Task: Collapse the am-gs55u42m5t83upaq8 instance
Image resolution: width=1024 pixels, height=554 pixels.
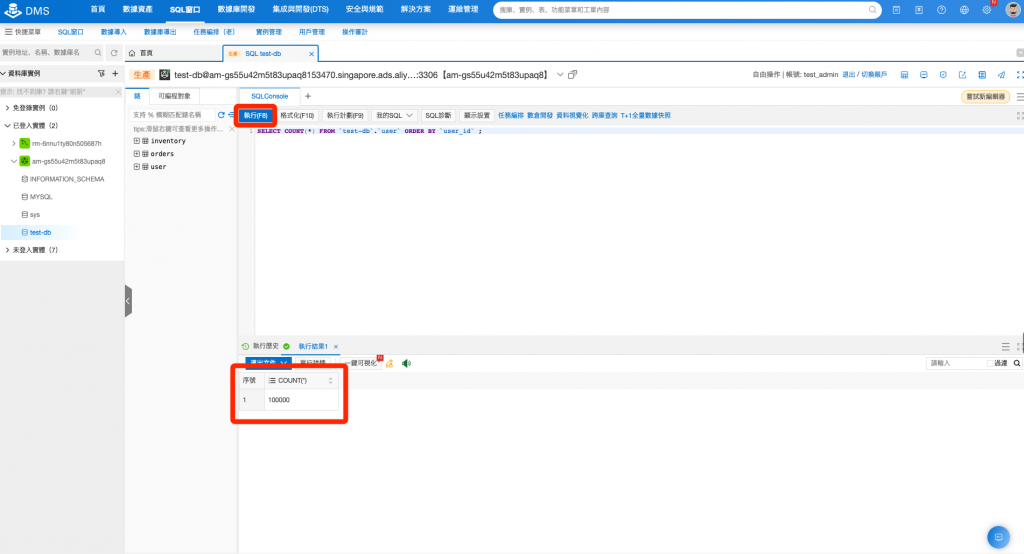Action: [14, 161]
